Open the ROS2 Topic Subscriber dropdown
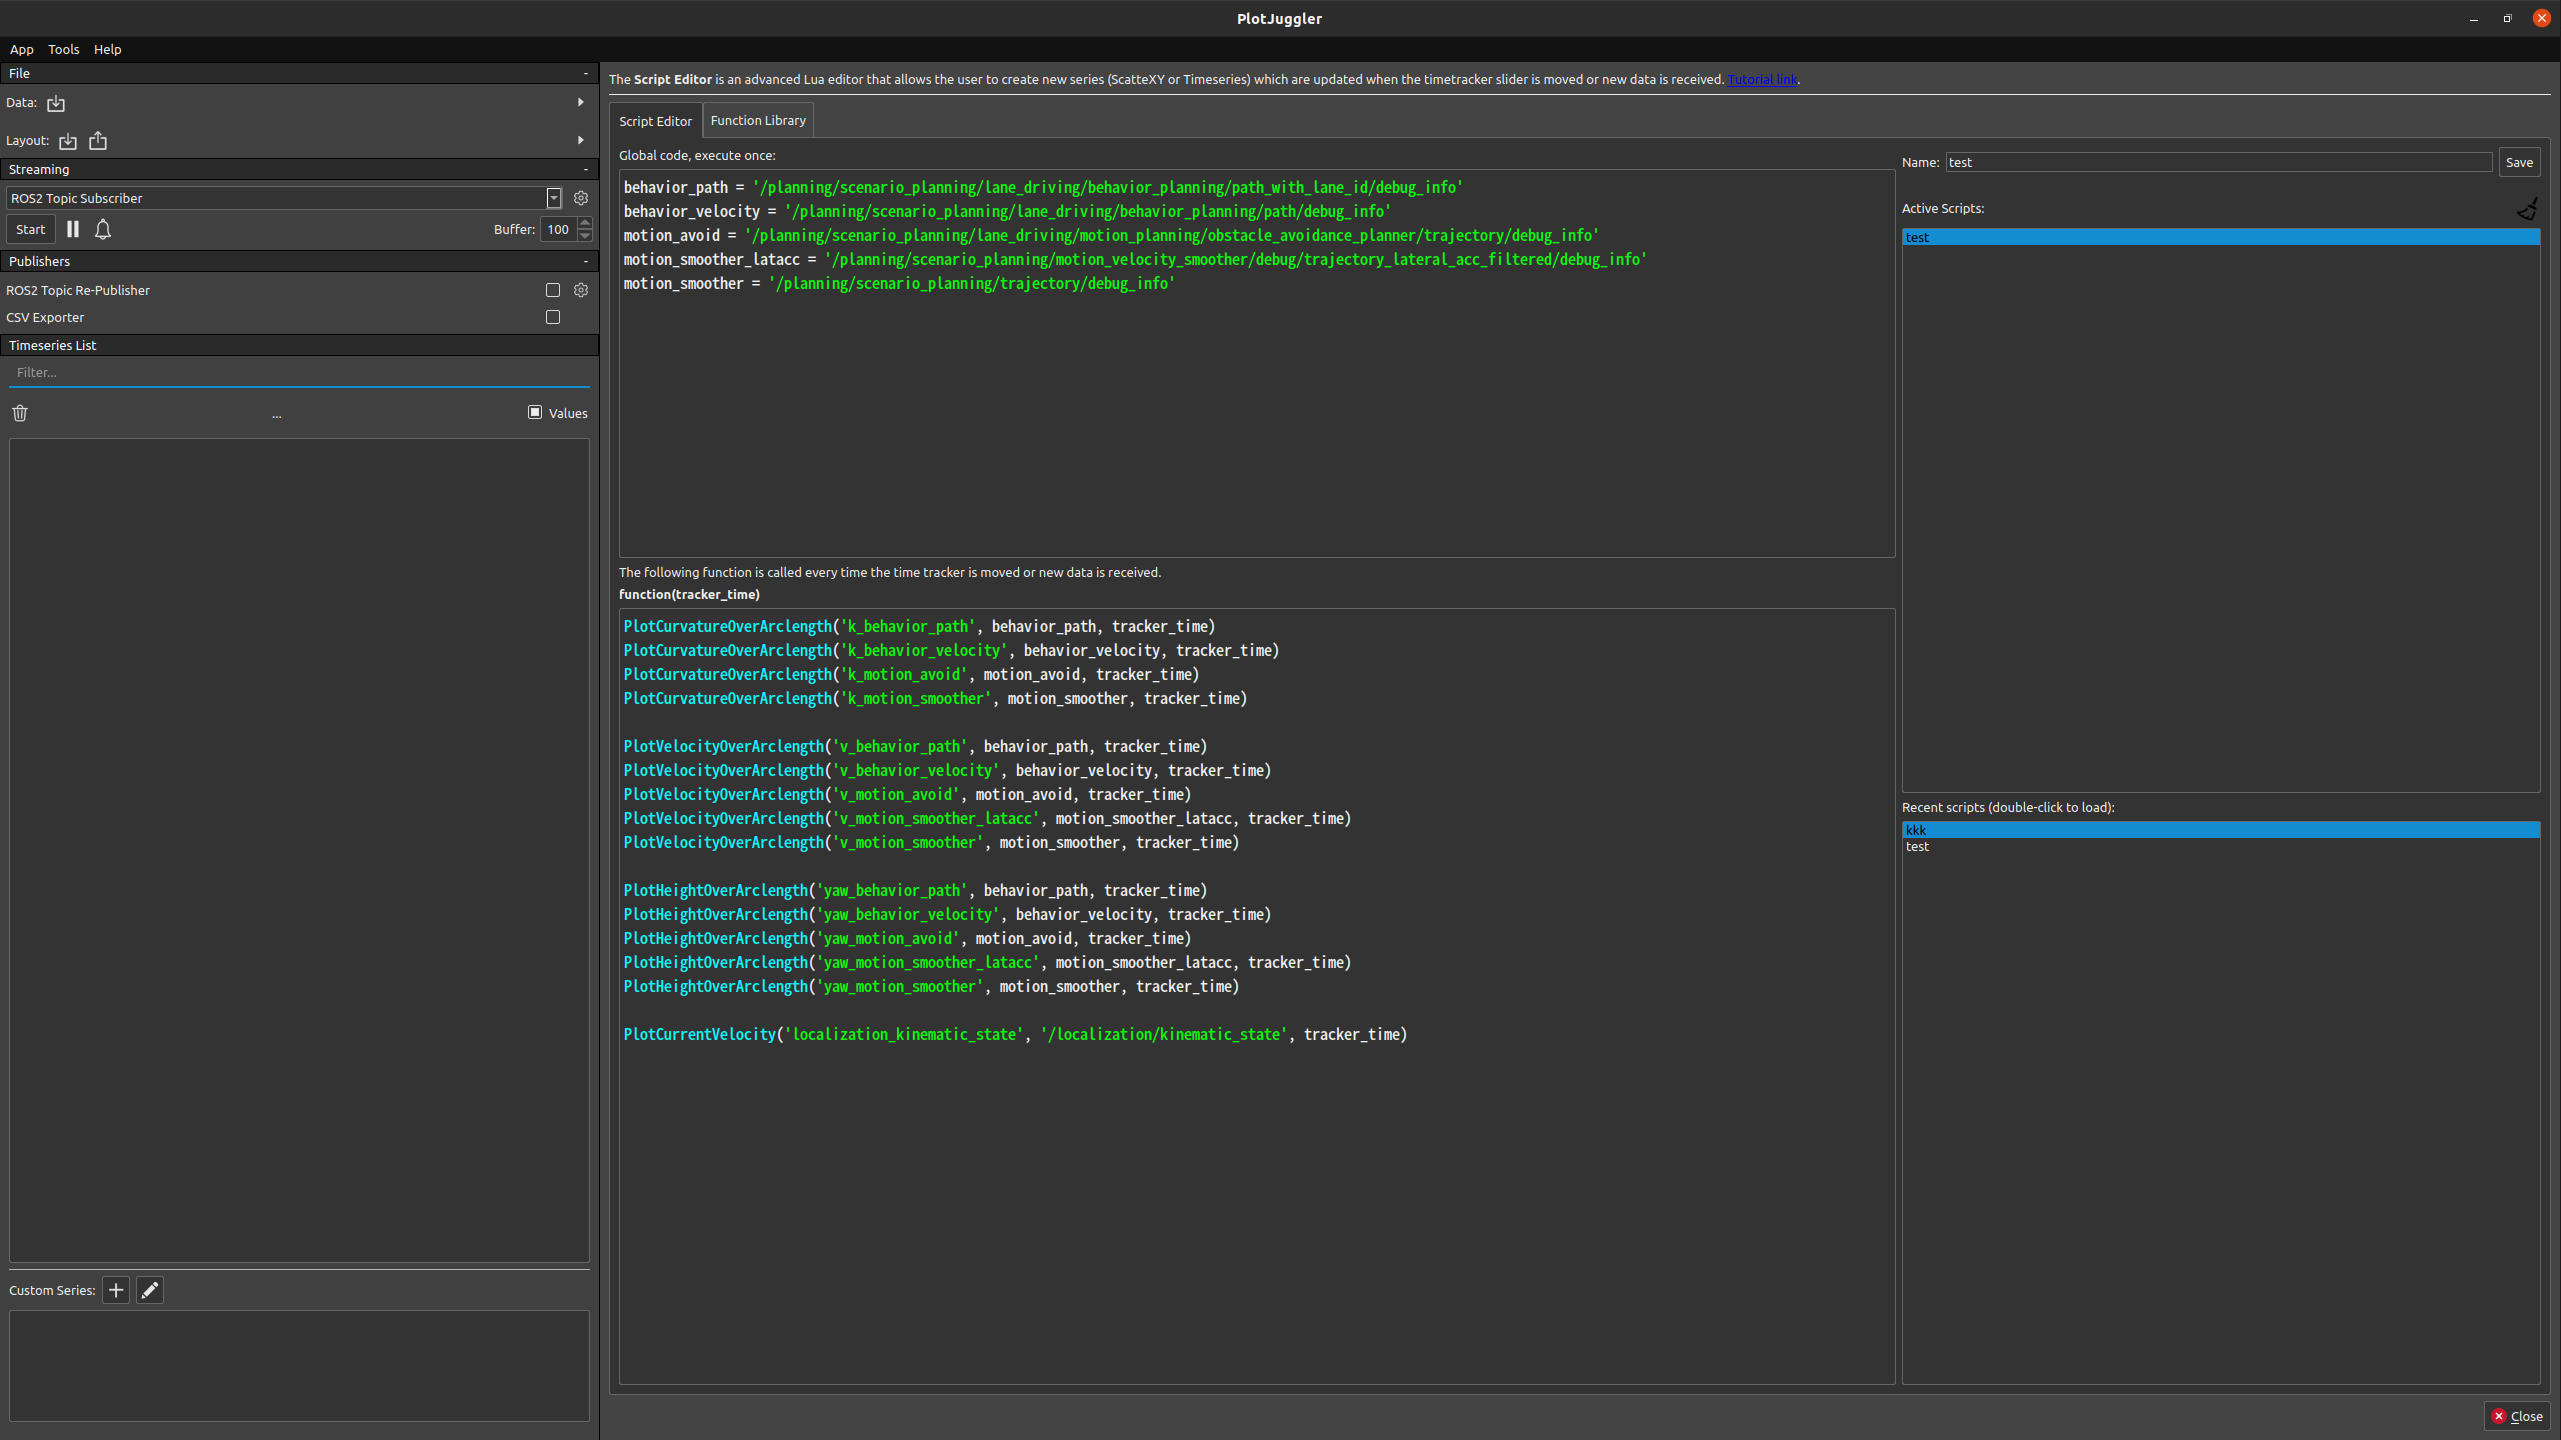Screen dimensions: 2561x1440 pos(554,198)
